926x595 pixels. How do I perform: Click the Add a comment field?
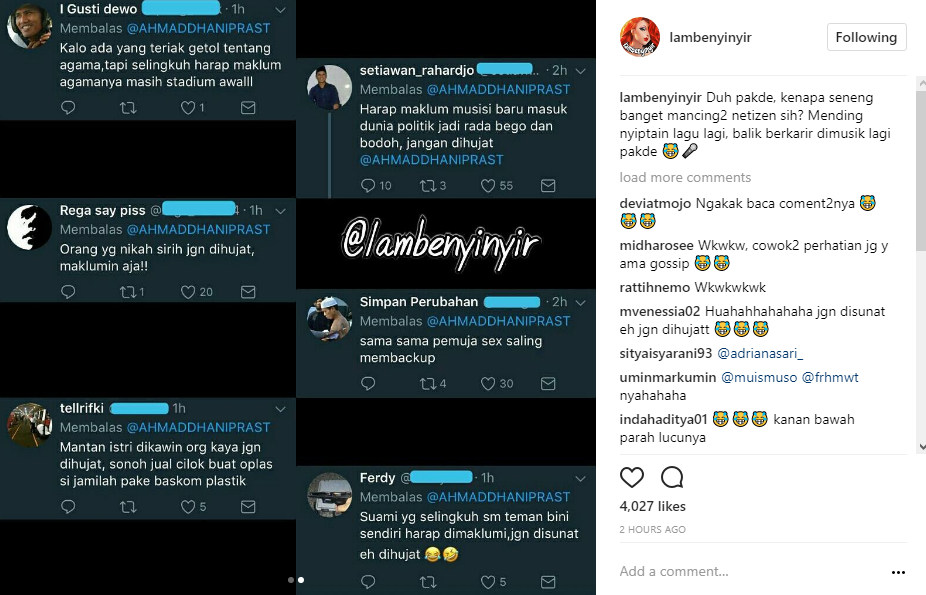(x=750, y=571)
